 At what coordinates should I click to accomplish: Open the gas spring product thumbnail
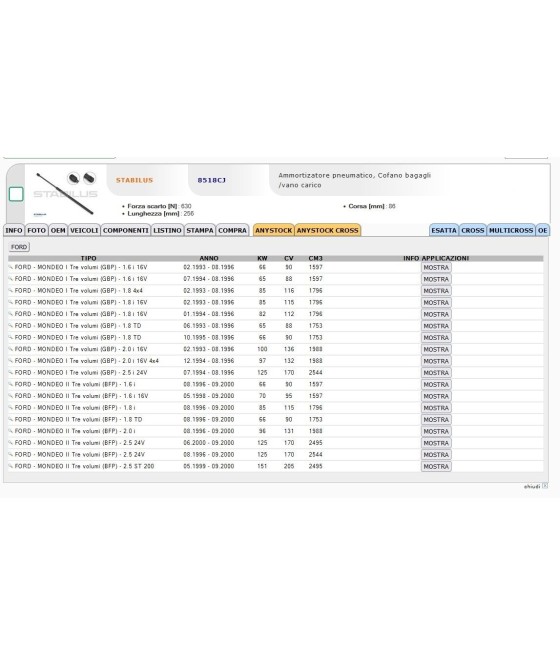(x=66, y=193)
